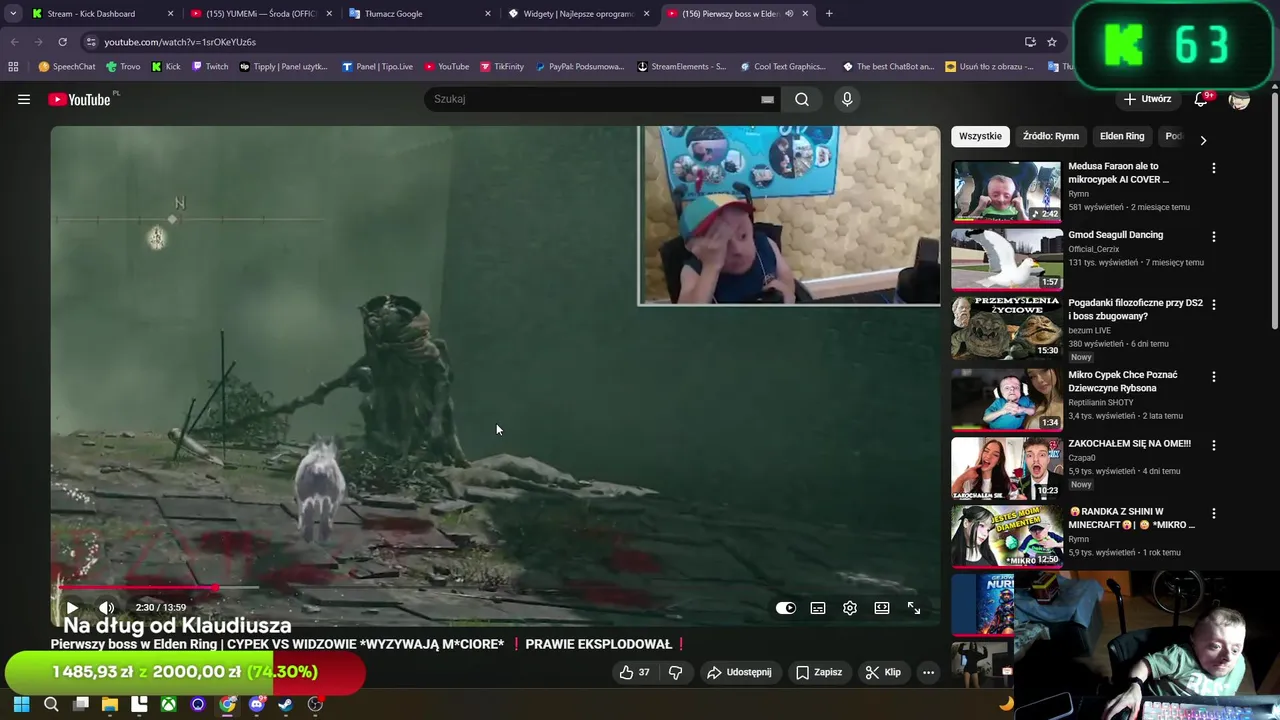Seek on the red video progress bar
The width and height of the screenshot is (1280, 720).
[495, 588]
